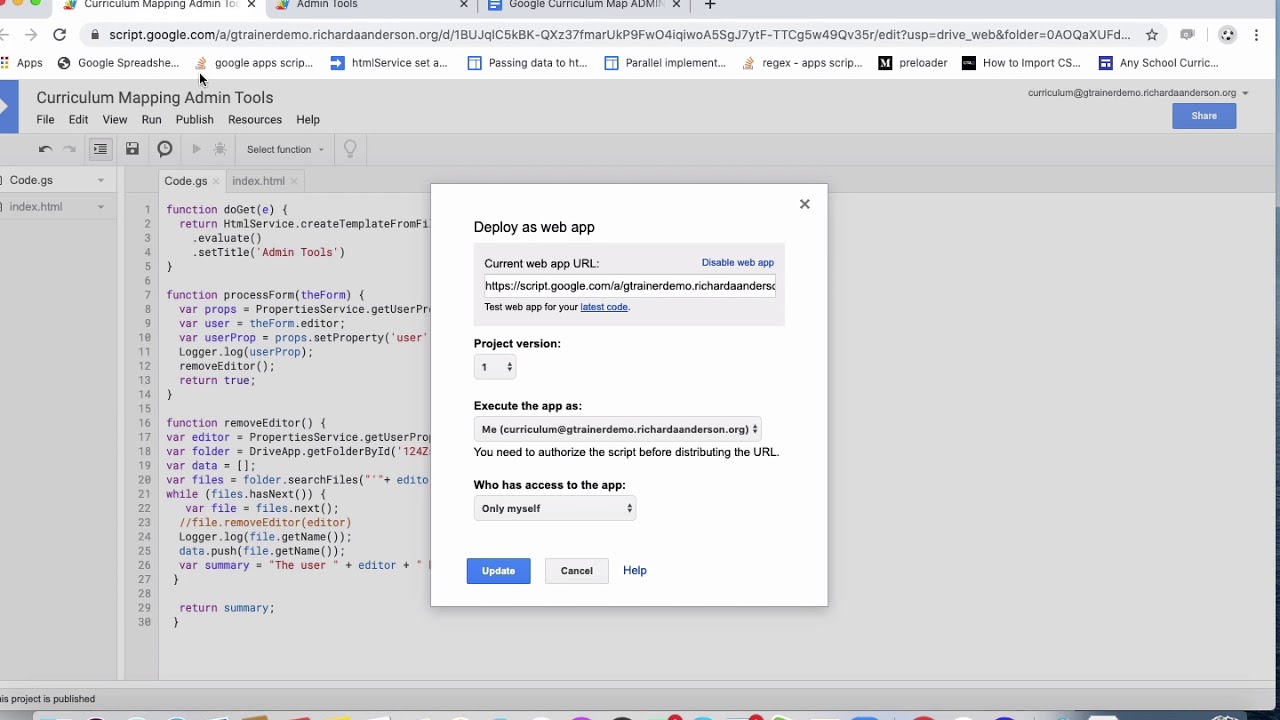Switch to Code.gs editor tab
This screenshot has width=1280, height=720.
(186, 181)
